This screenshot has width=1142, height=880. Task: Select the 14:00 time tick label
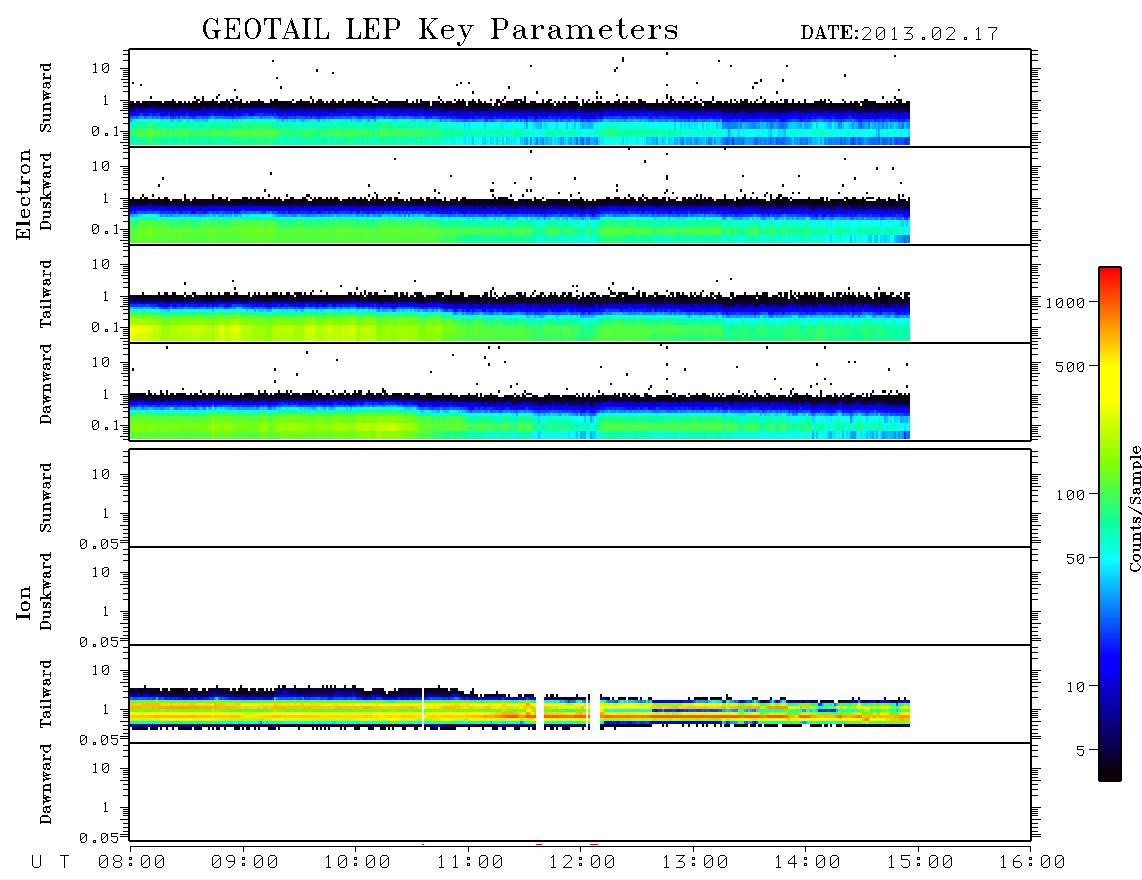(807, 862)
